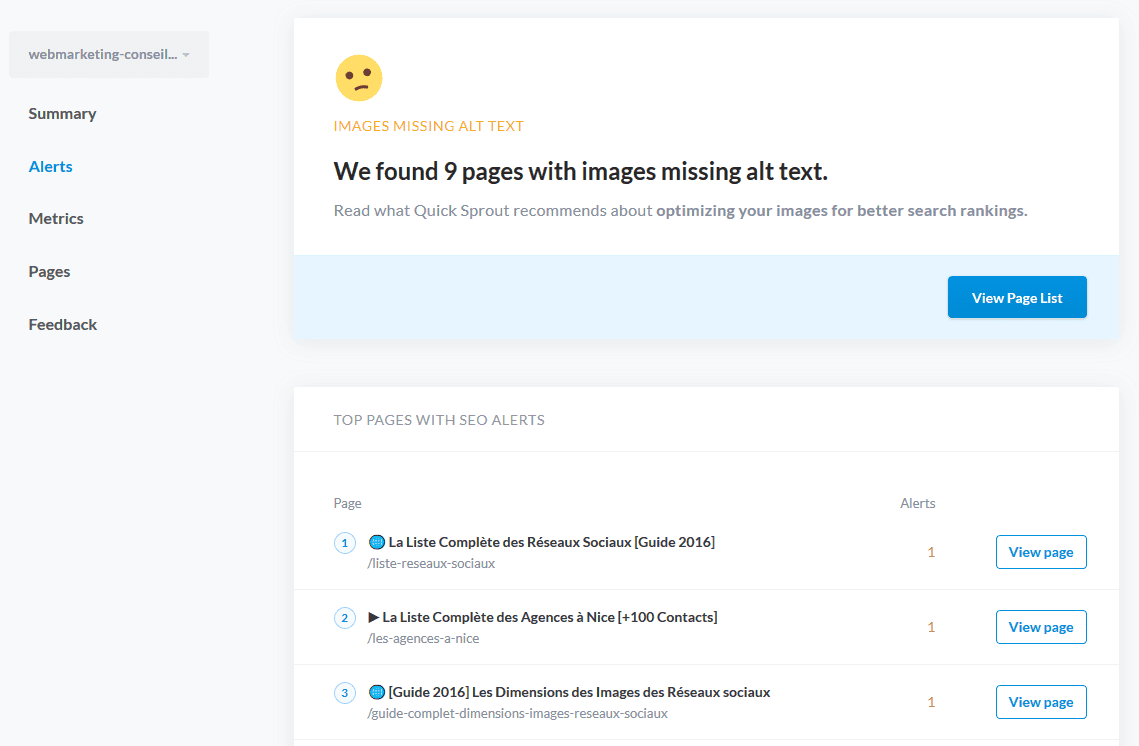Click the /guide-complet-dimensions-images-reseaux-sociaux path
Viewport: 1139px width, 746px height.
(517, 713)
